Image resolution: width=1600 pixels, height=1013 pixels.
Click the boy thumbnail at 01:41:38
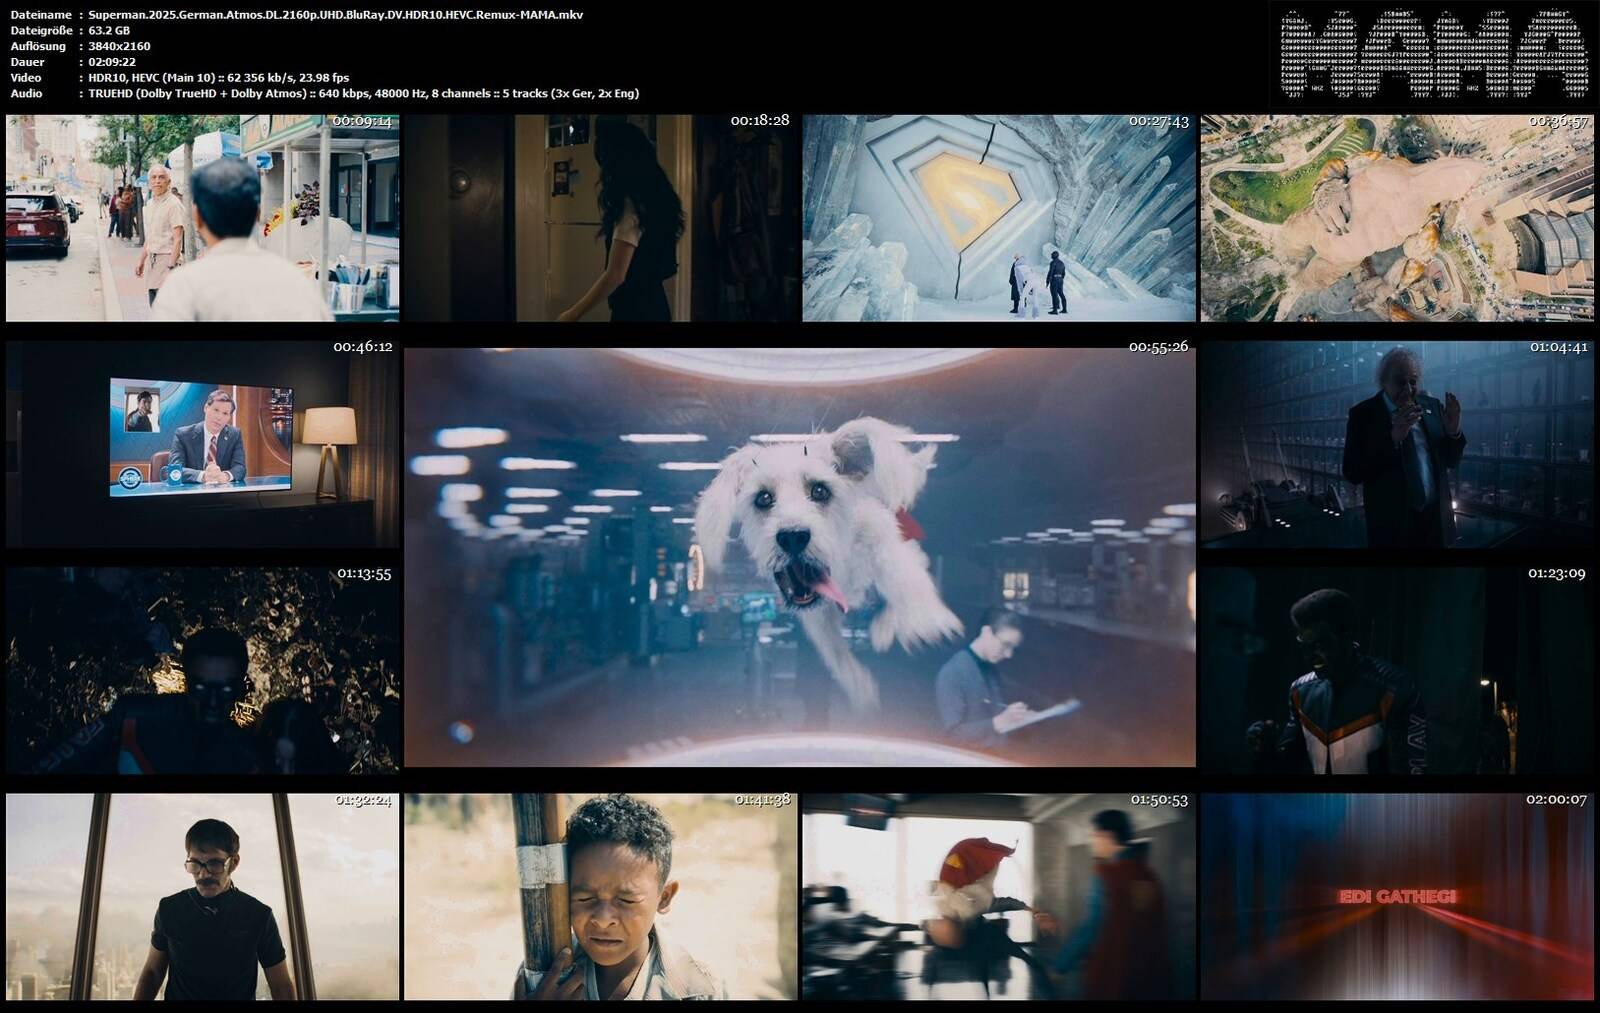pyautogui.click(x=601, y=897)
